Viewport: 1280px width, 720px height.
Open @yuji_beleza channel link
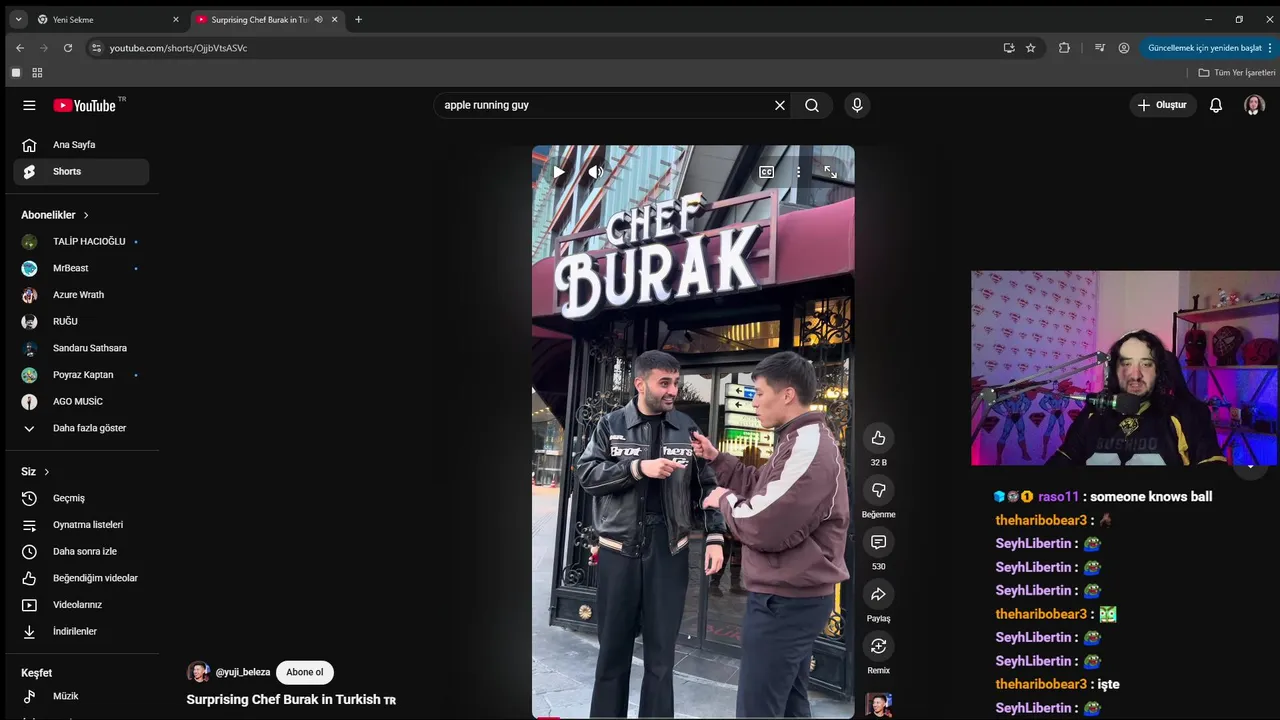pyautogui.click(x=243, y=672)
